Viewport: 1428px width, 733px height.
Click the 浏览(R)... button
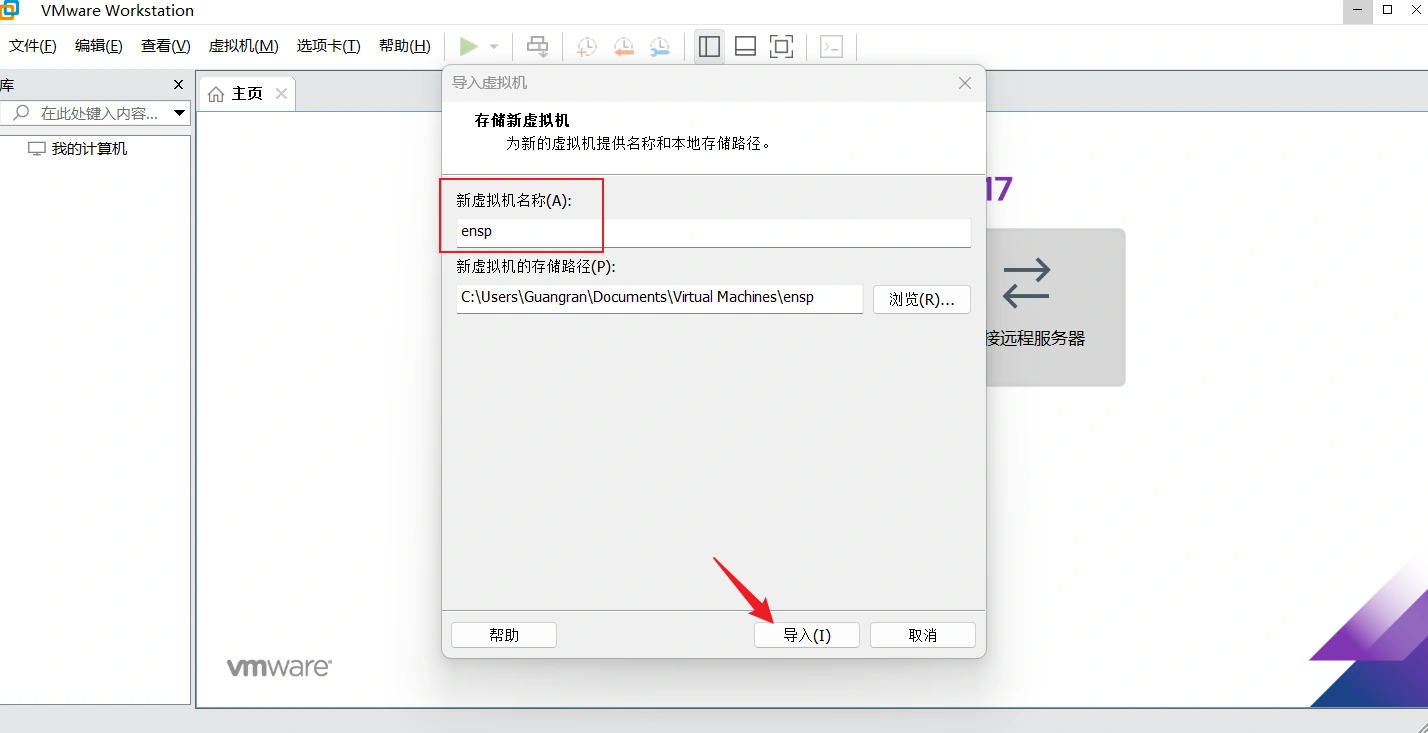[x=922, y=299]
